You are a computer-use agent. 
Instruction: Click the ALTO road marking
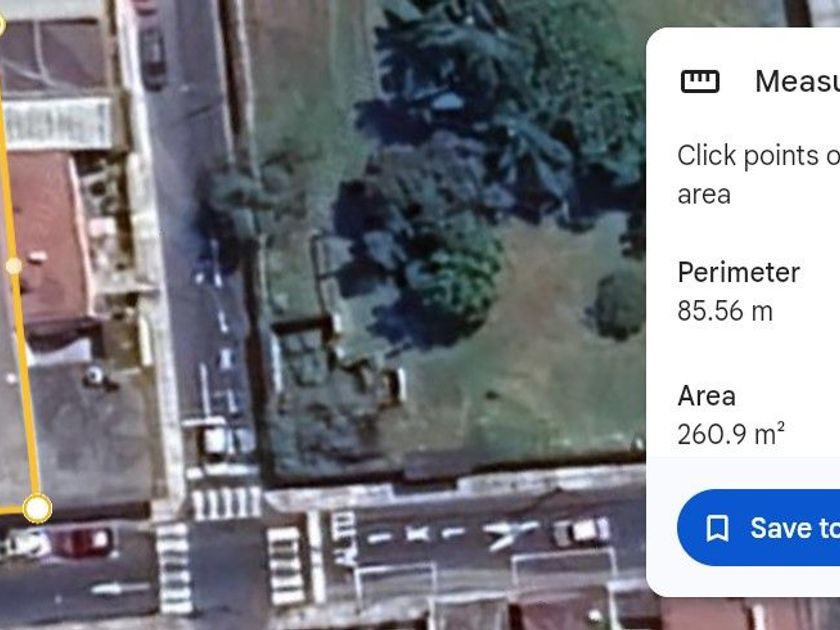pos(344,539)
